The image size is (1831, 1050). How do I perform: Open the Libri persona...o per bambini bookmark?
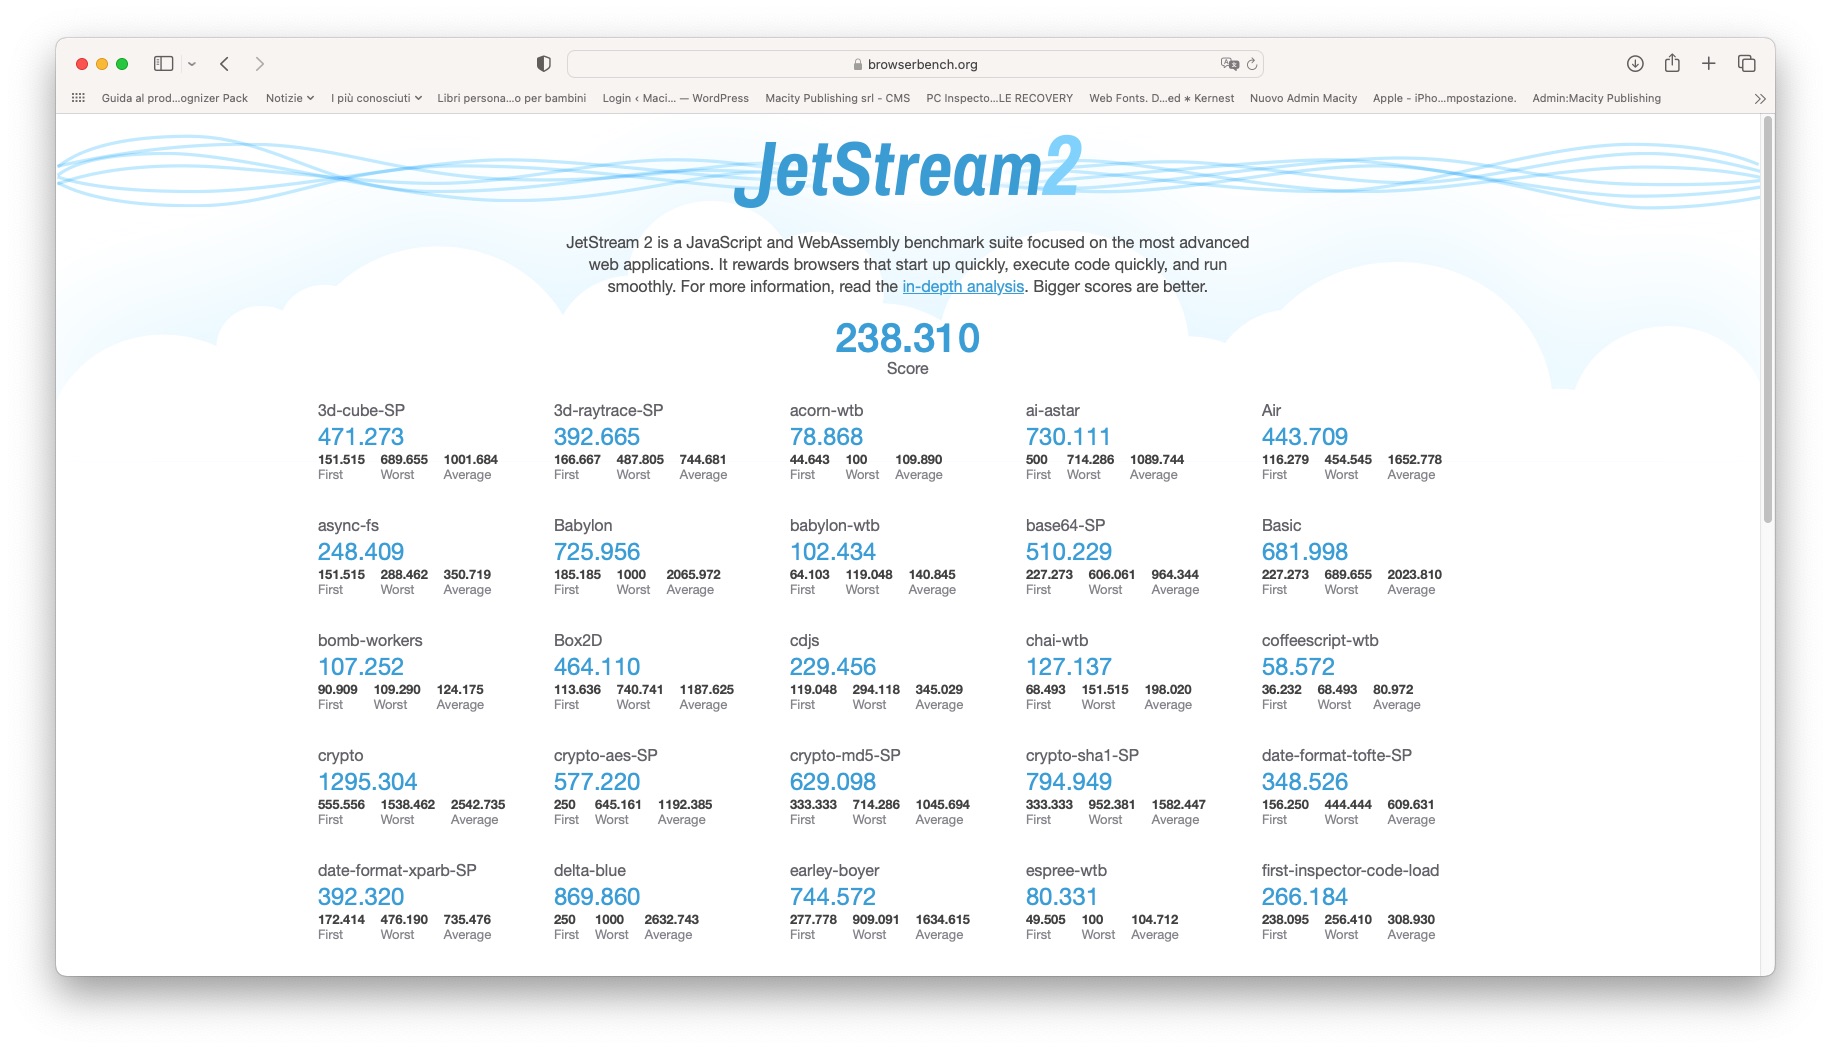coord(511,98)
